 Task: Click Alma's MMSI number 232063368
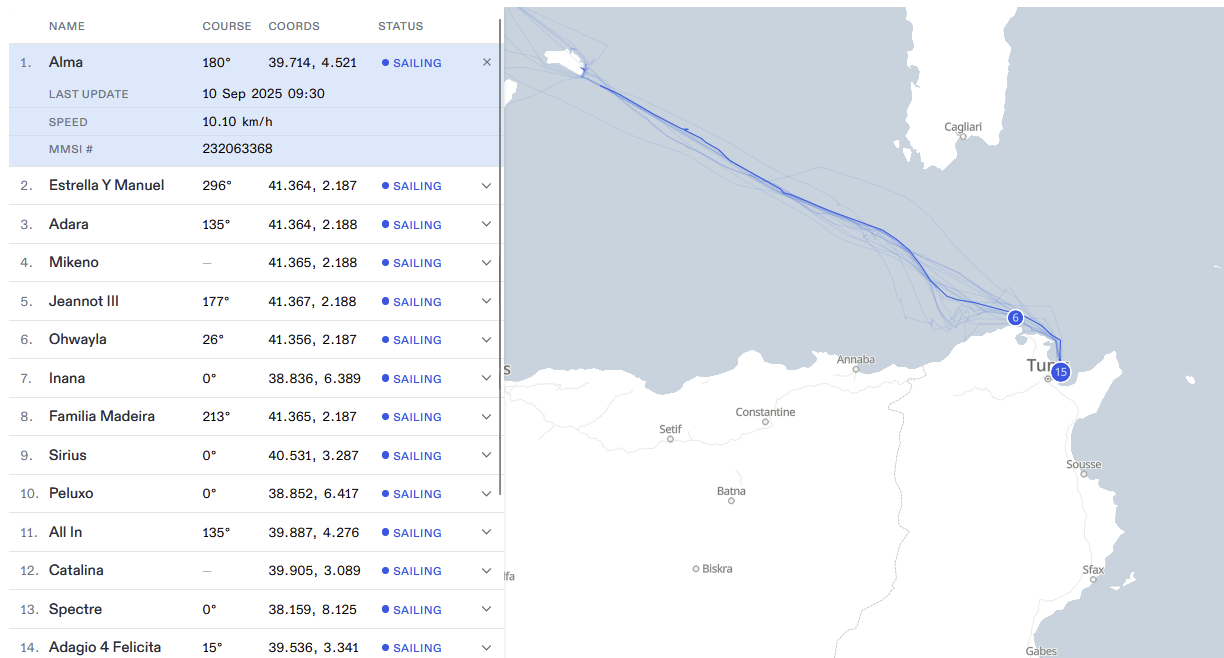(237, 149)
